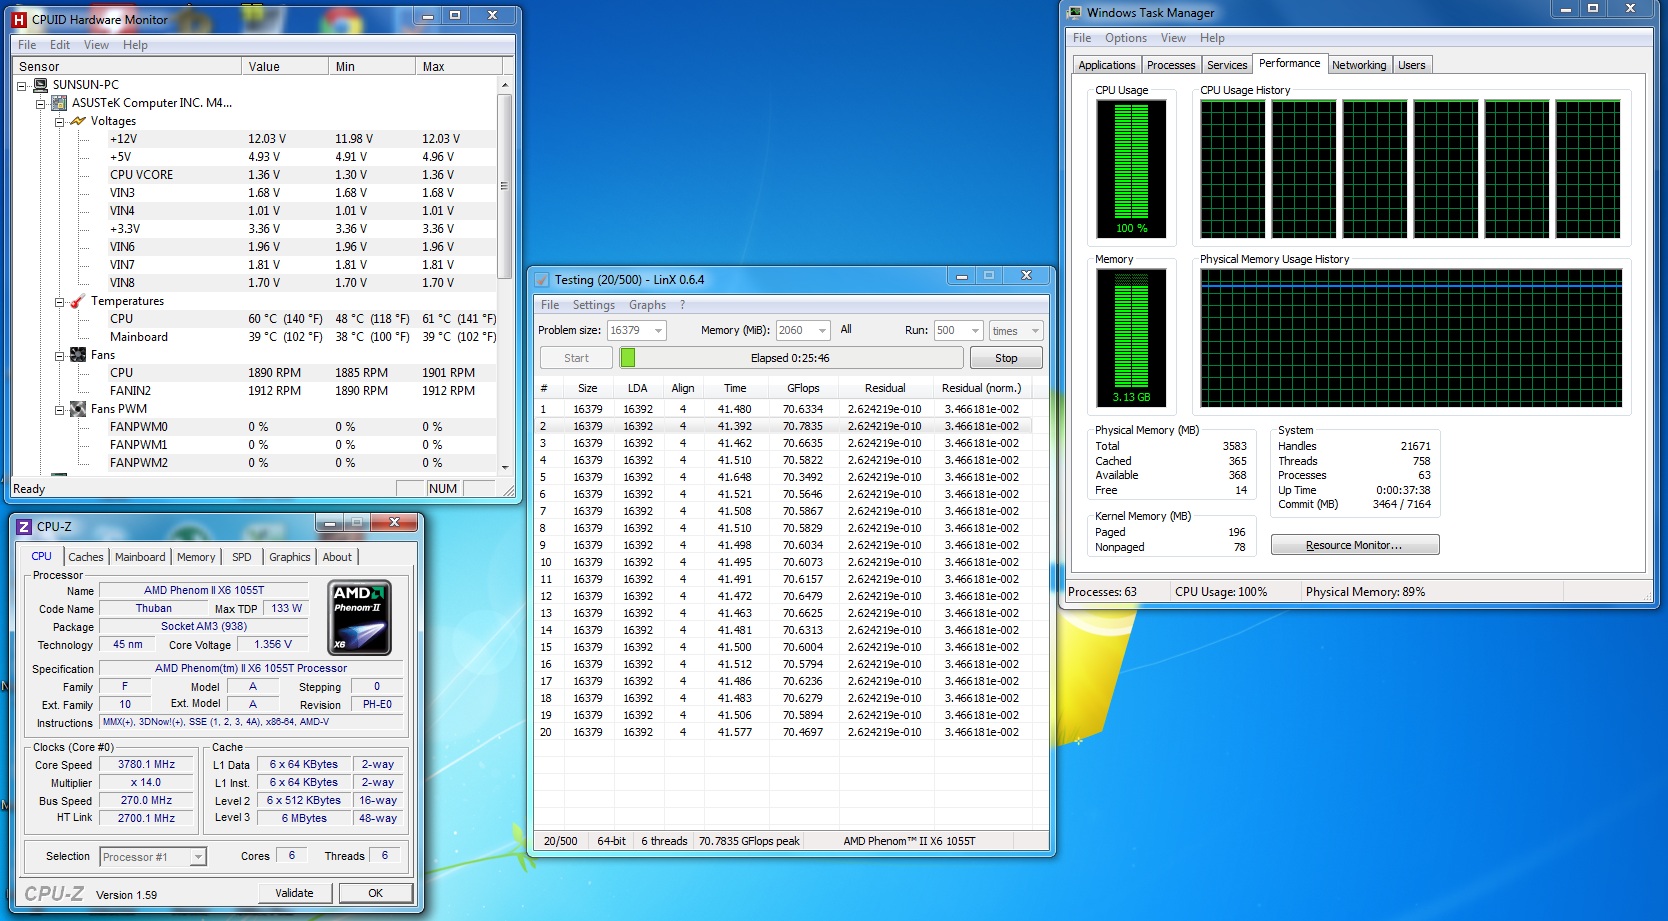
Task: Click the Fans PWM icon in sensor tree
Action: point(77,409)
